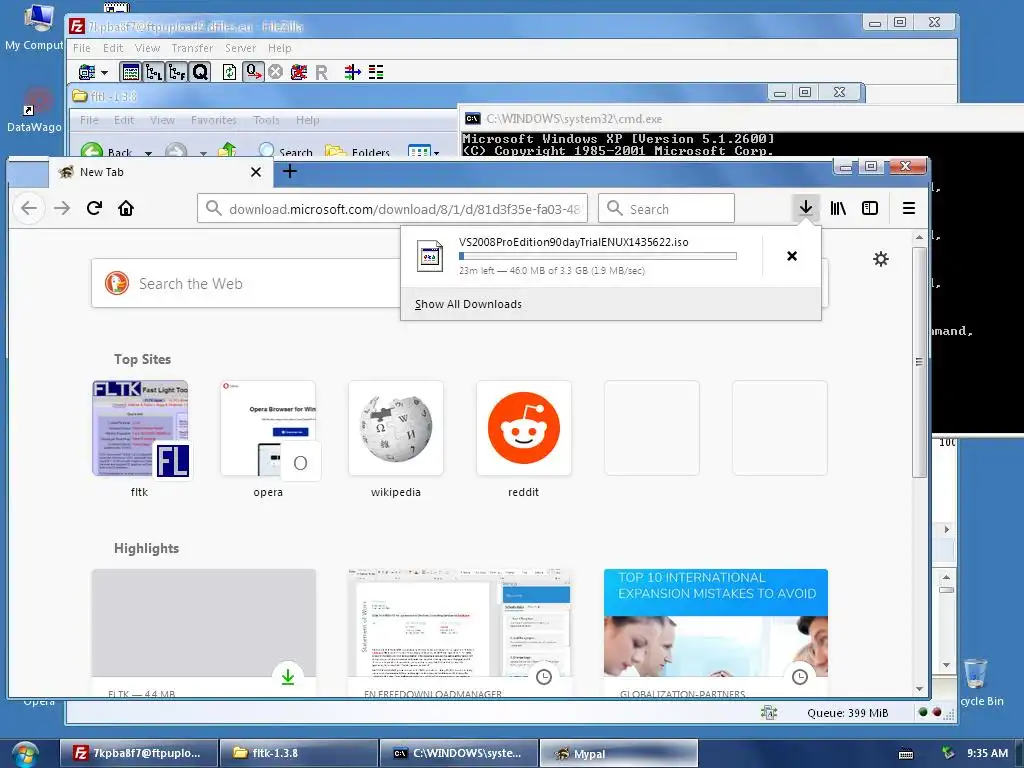
Task: Cancel the VS2008 ISO download
Action: pos(792,256)
